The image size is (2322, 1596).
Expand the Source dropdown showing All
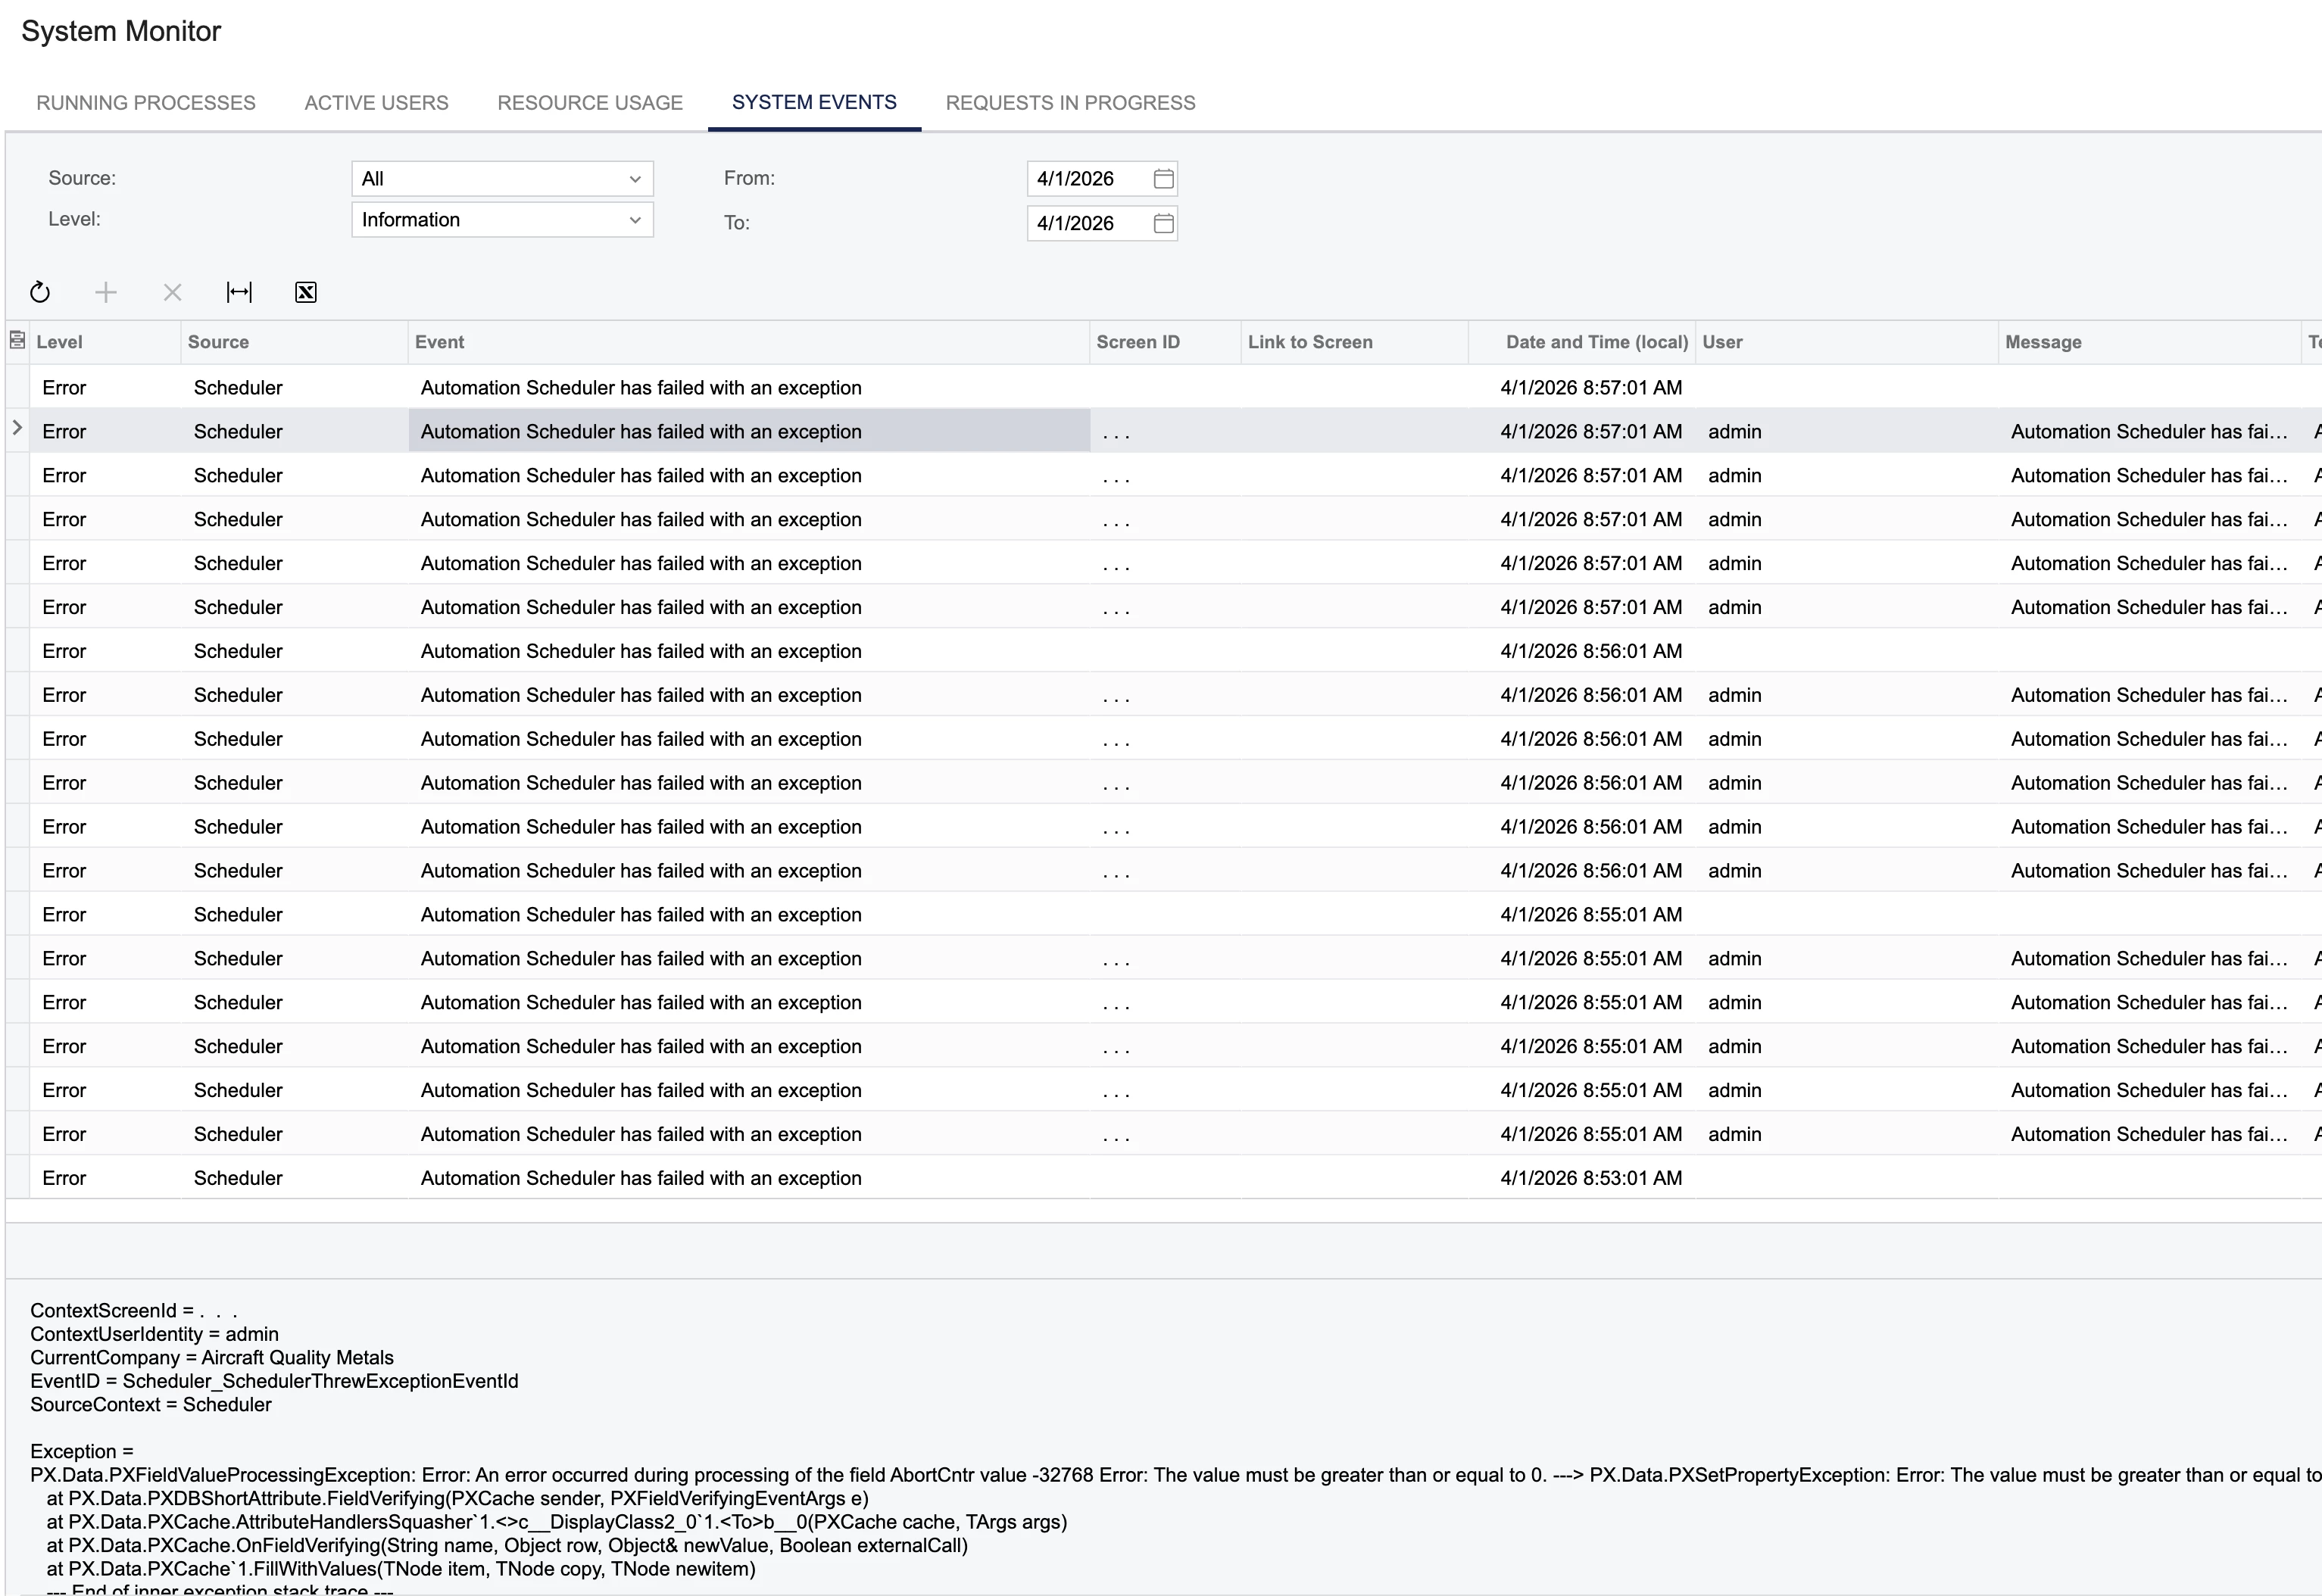click(x=634, y=179)
